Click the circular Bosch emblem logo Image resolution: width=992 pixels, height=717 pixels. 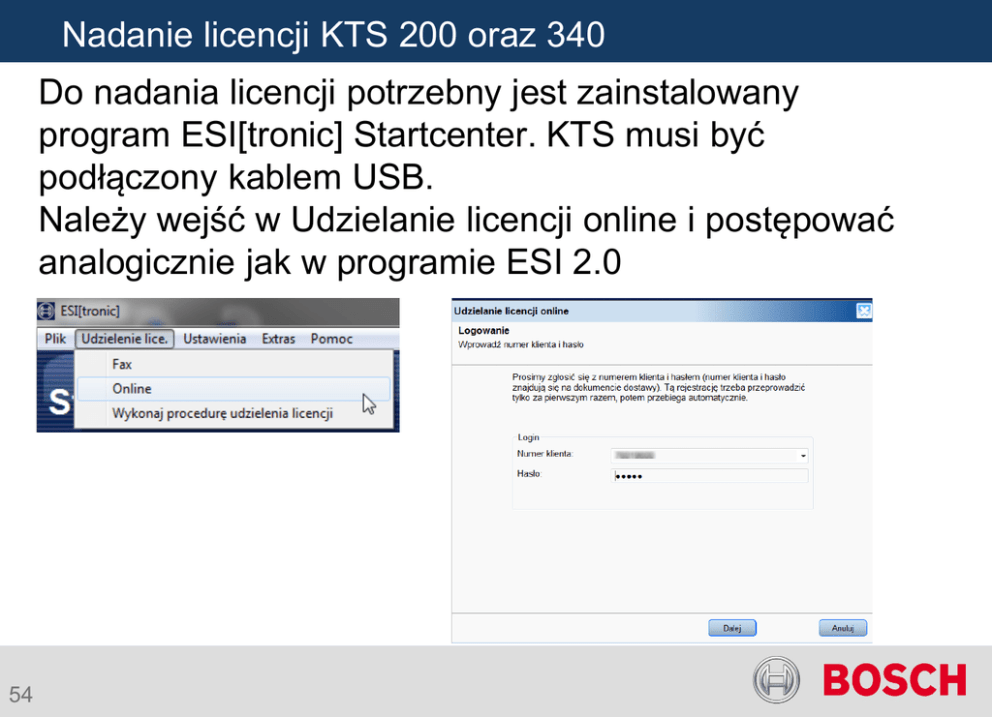tap(778, 681)
